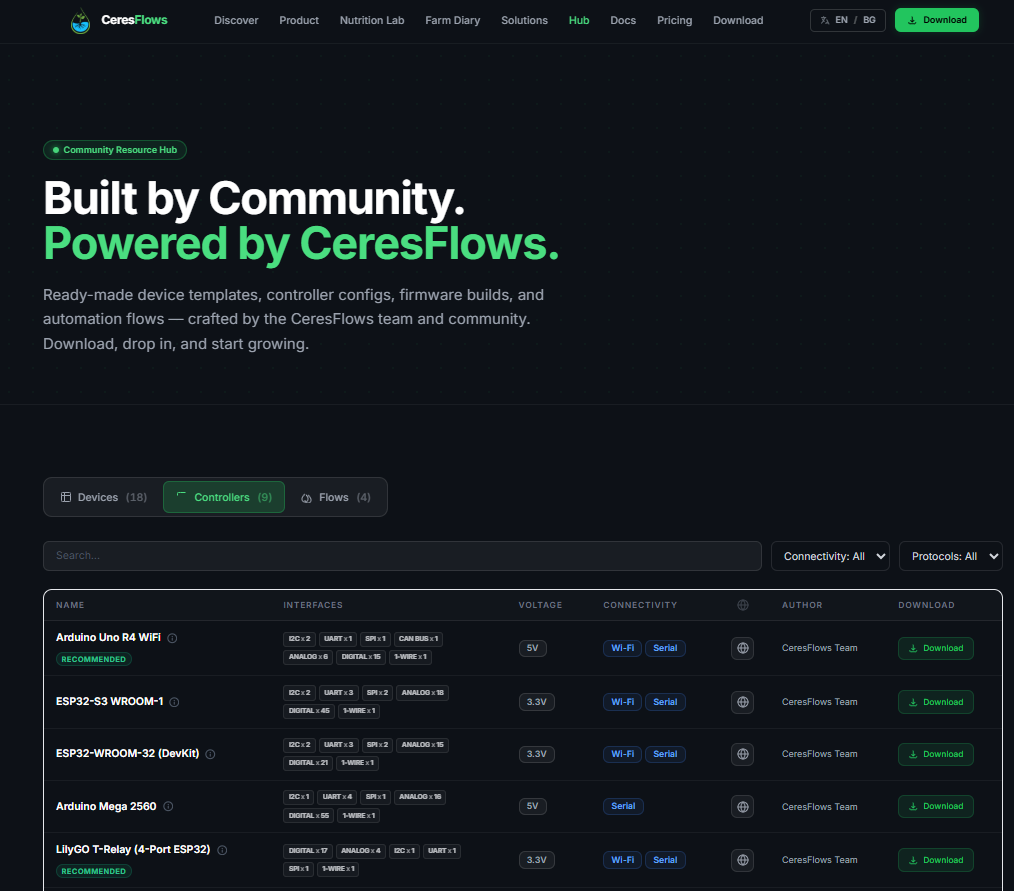Open the Product menu item

click(299, 21)
